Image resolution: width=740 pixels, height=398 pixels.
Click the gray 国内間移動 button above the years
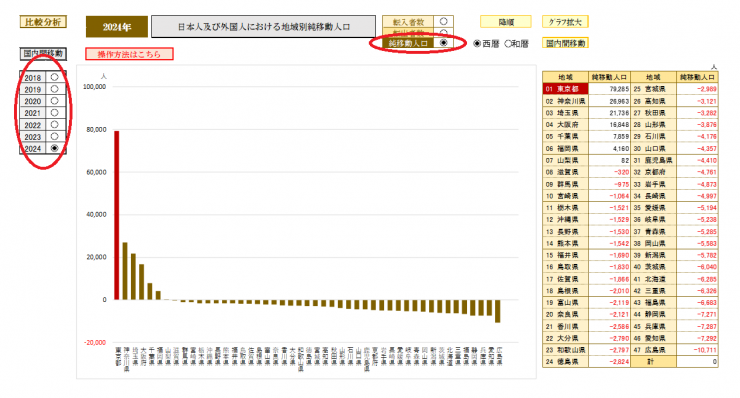pyautogui.click(x=43, y=54)
